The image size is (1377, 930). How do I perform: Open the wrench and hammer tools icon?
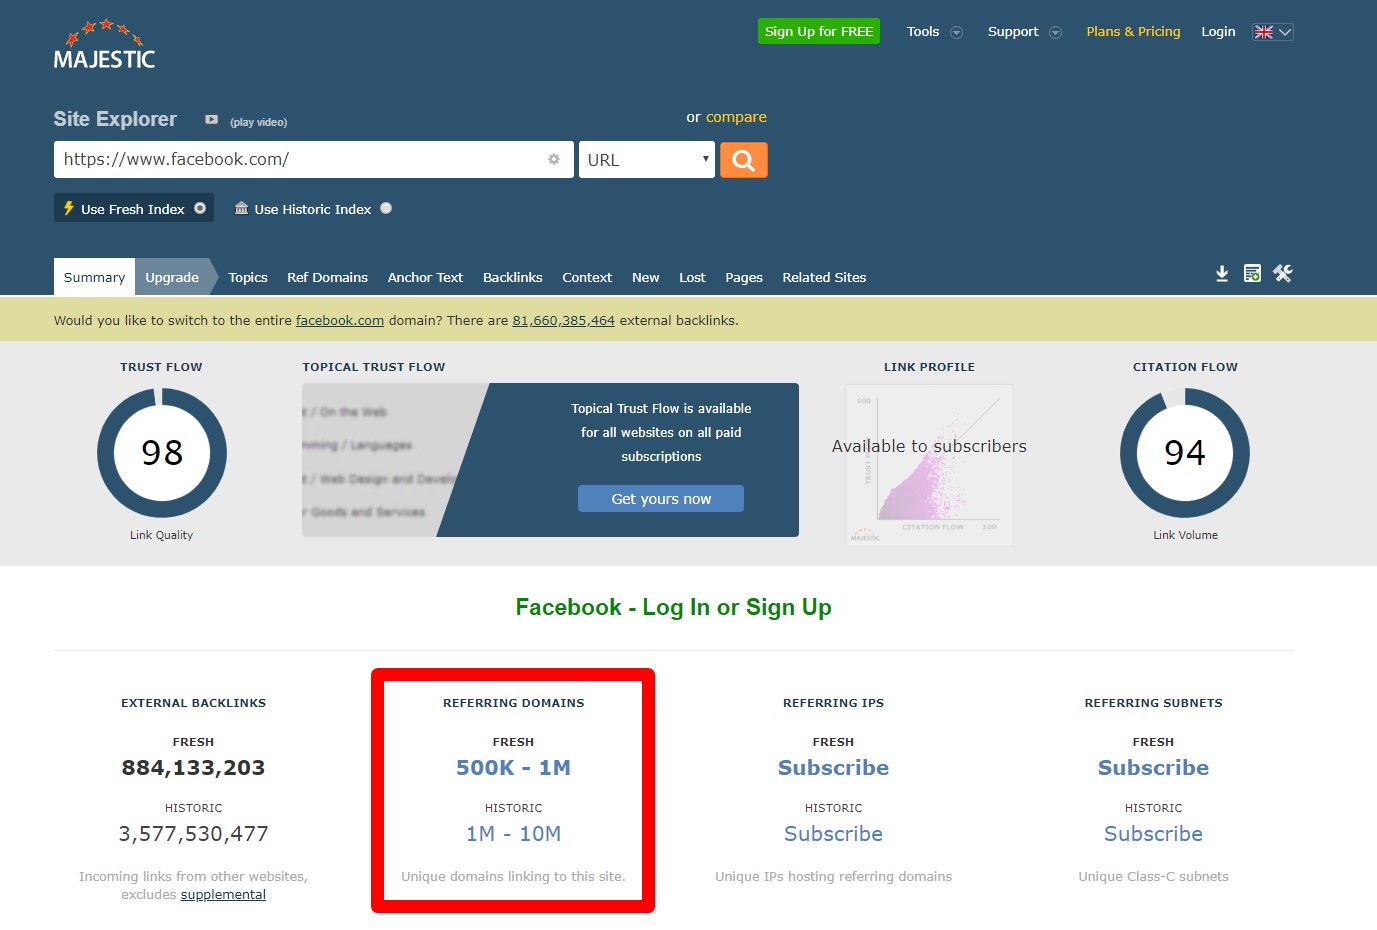[x=1283, y=273]
